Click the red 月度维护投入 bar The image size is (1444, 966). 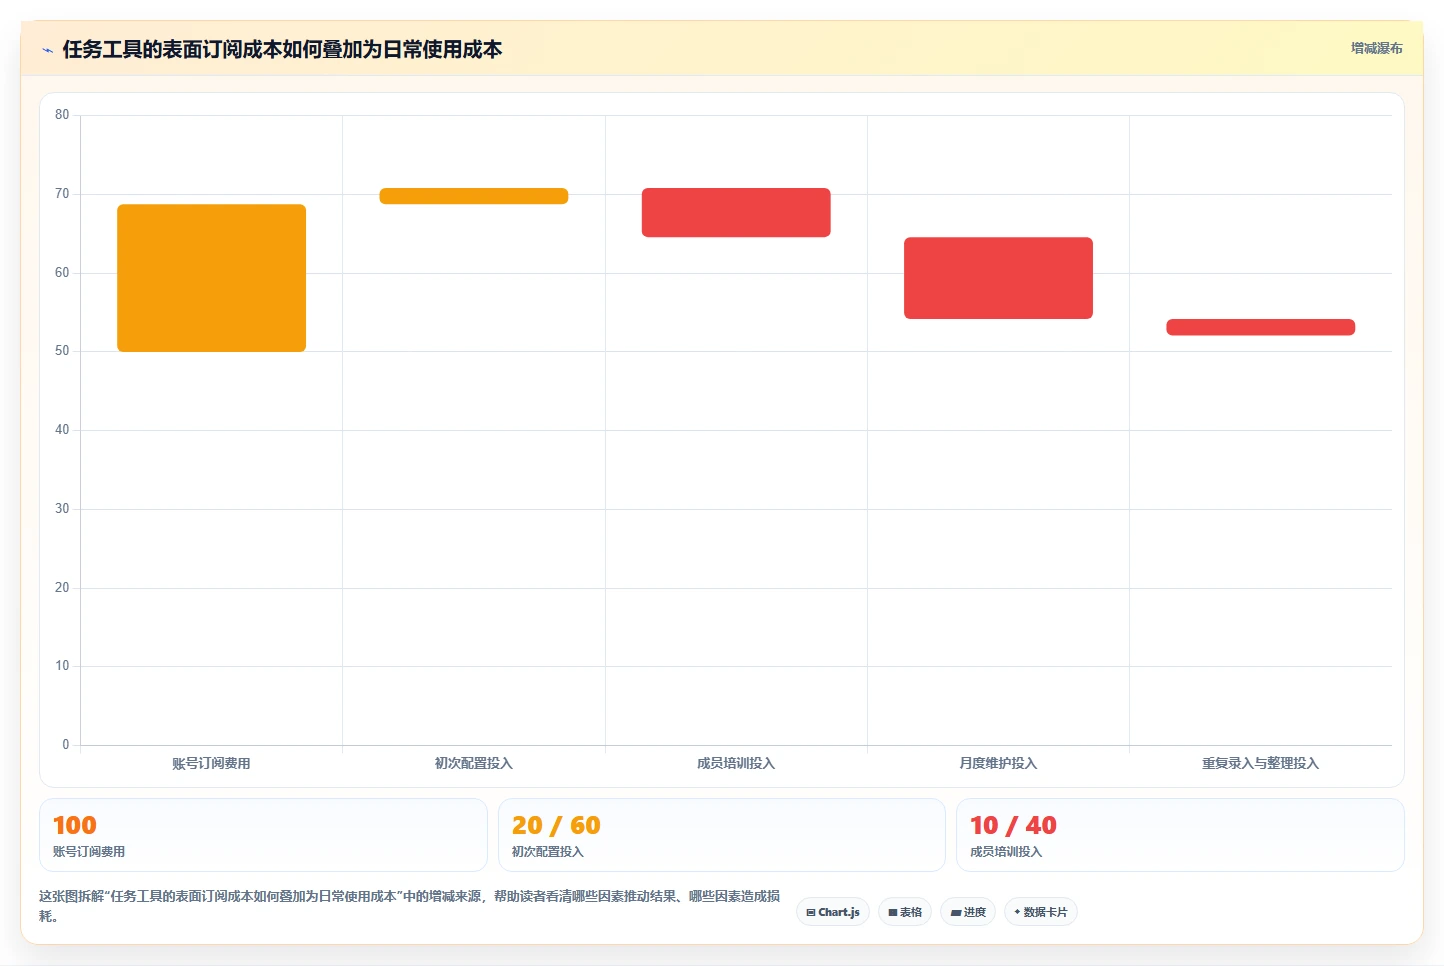coord(998,278)
